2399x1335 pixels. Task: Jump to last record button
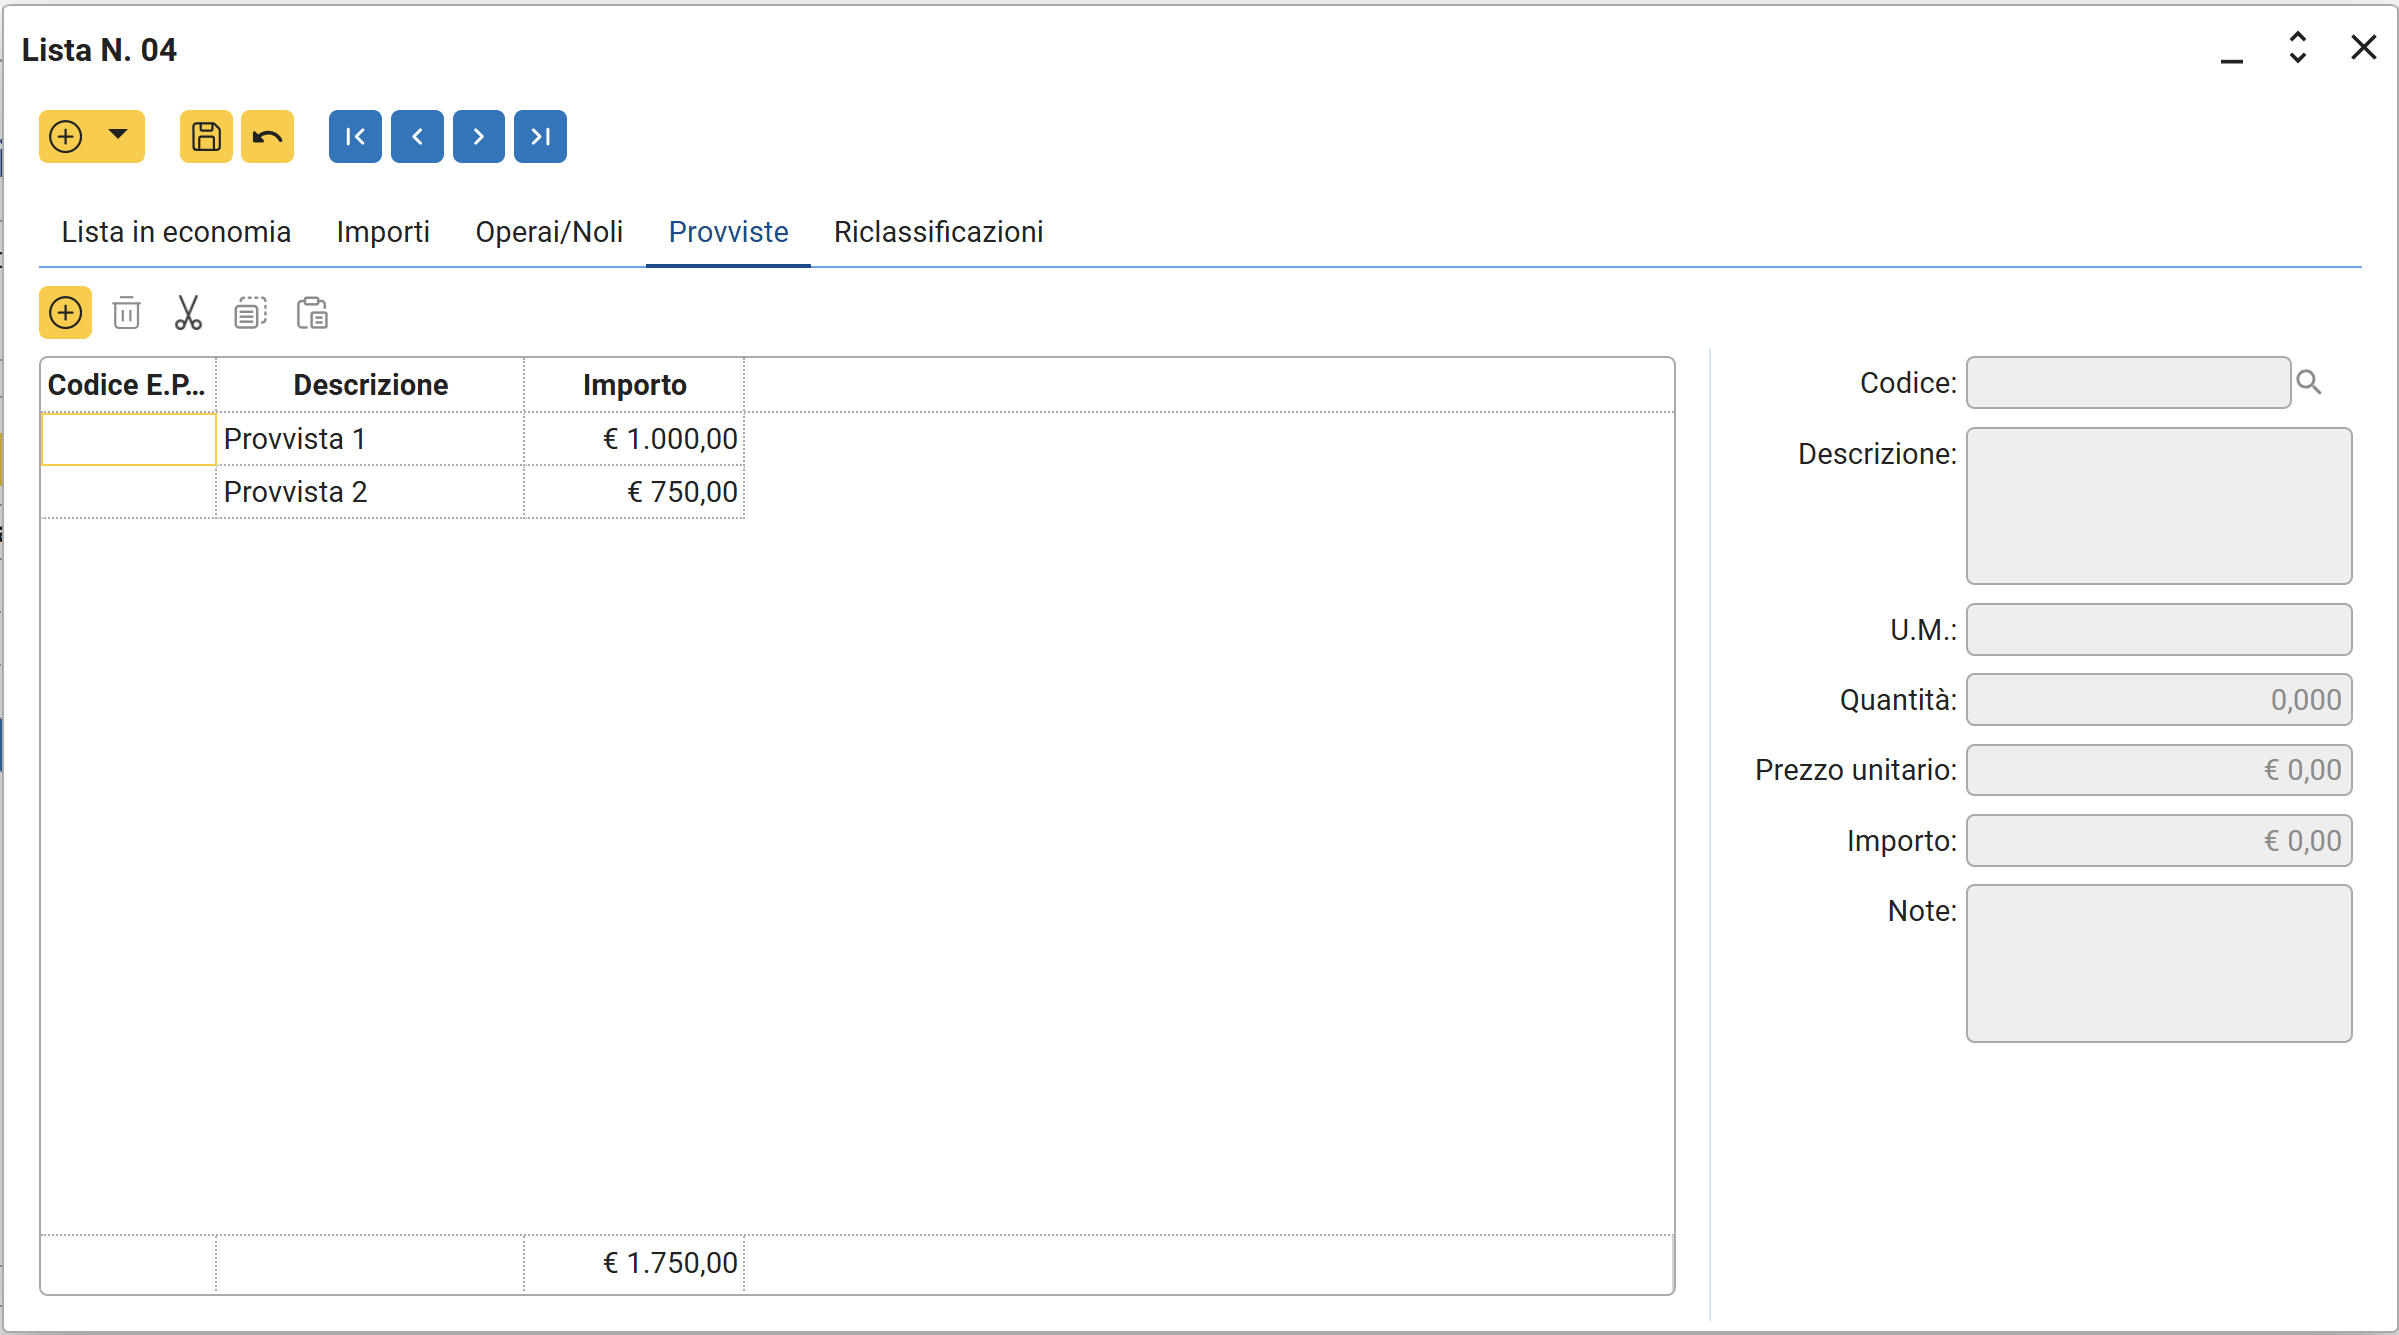click(x=540, y=136)
